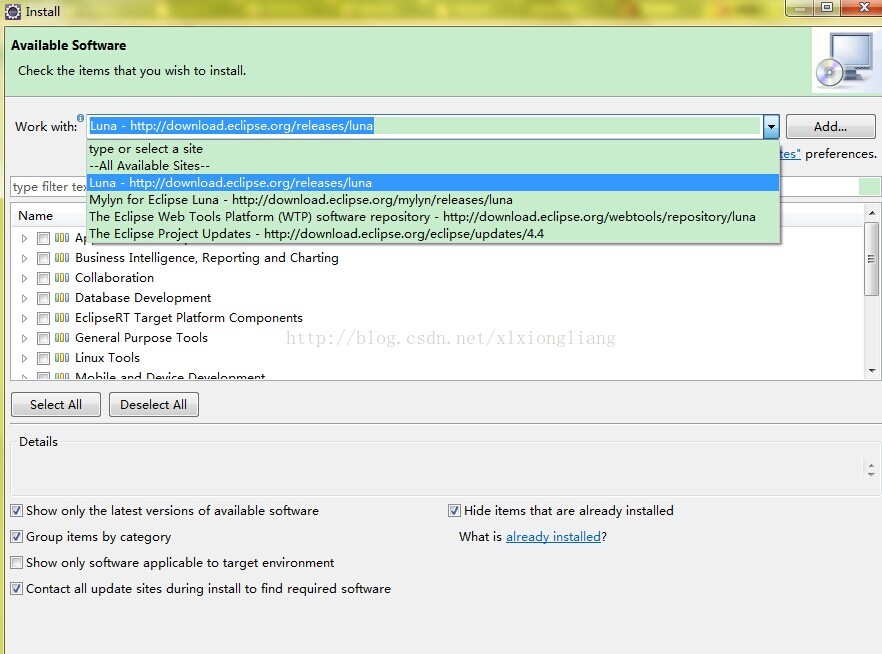The image size is (882, 654).
Task: Select Business Intelligence, Reporting and Charting label
Action: click(x=206, y=258)
